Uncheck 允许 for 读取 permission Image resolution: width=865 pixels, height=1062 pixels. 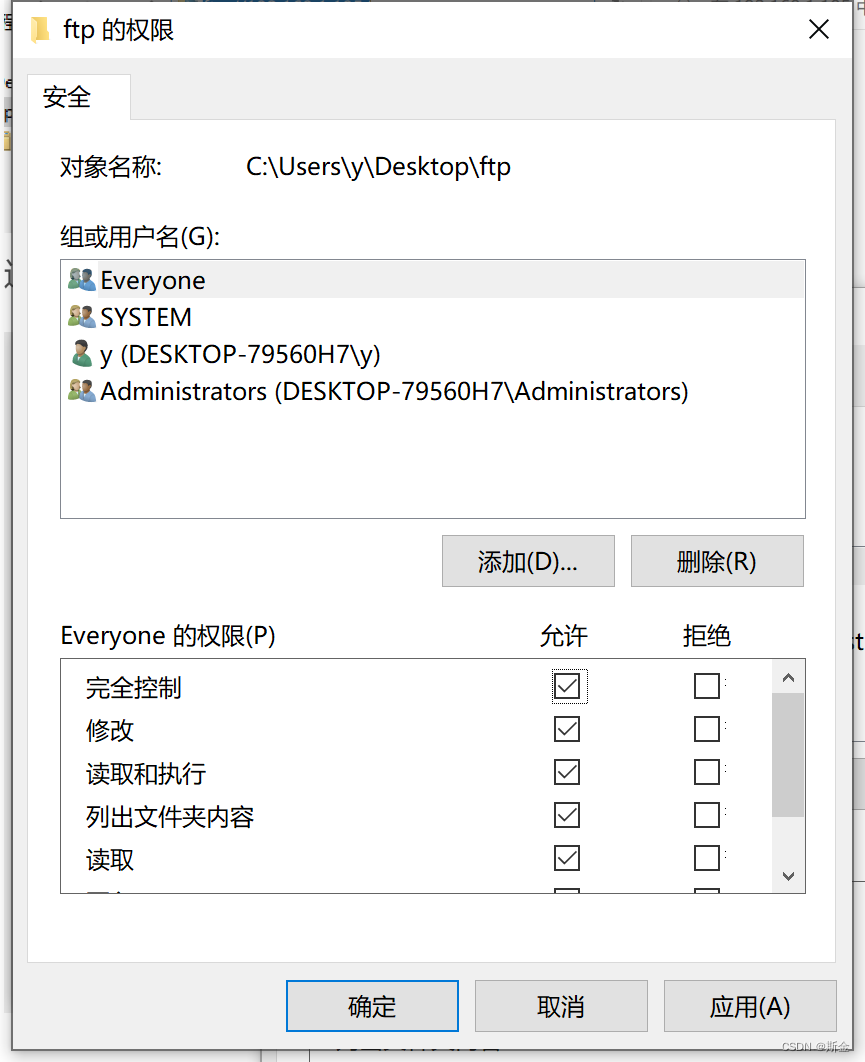[567, 858]
